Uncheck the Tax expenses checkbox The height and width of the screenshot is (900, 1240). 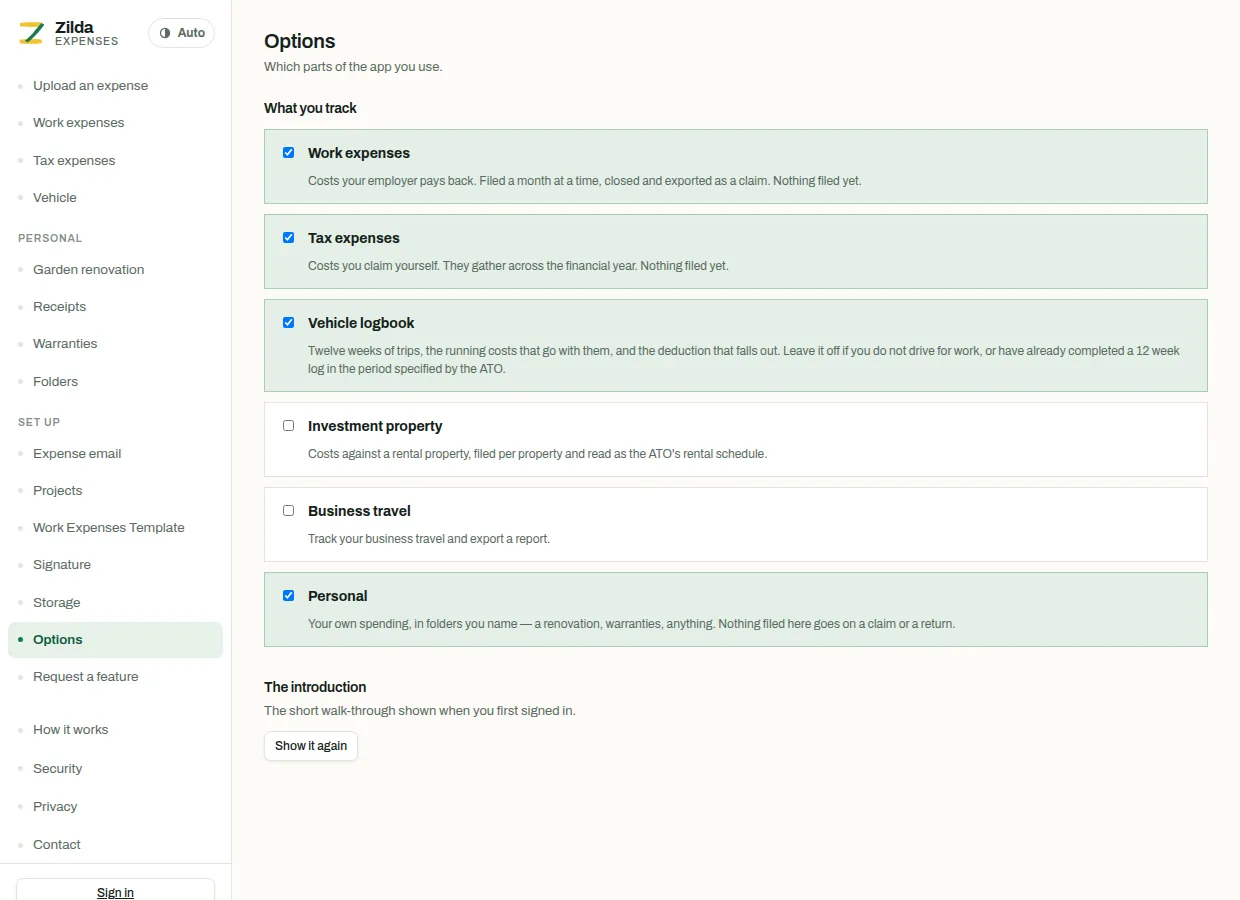(x=288, y=238)
